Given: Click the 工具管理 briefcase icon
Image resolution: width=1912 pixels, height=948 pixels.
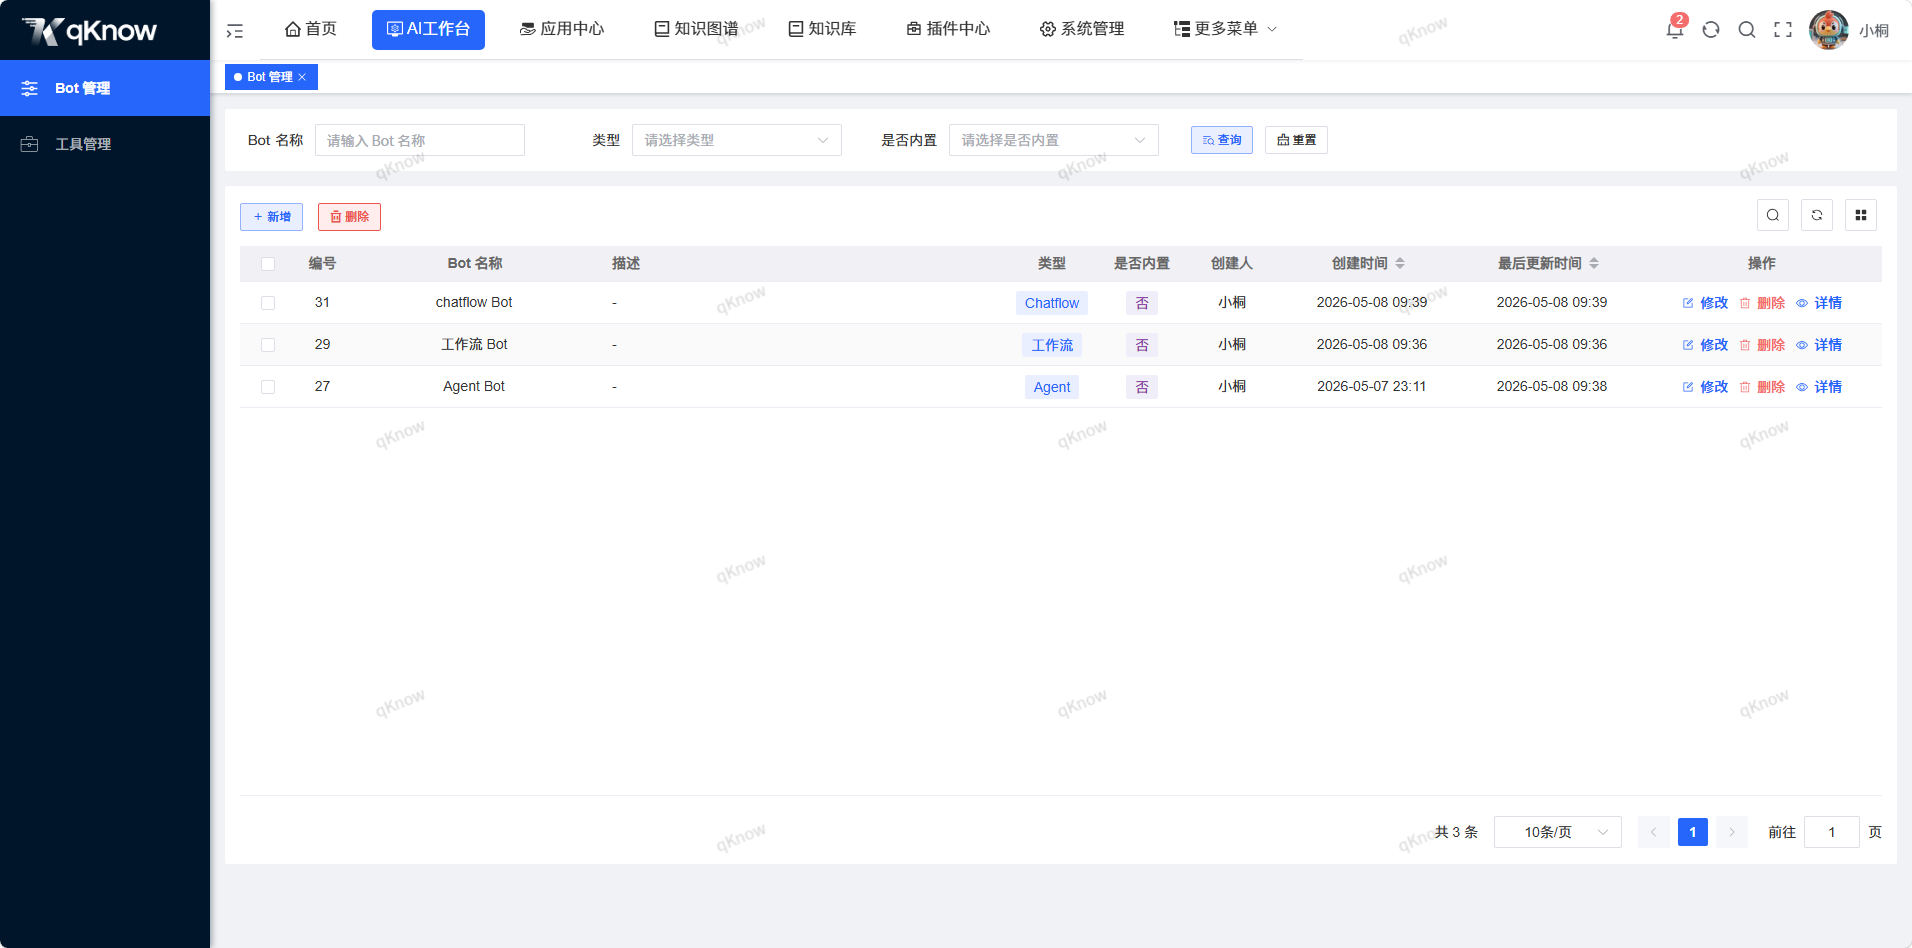Looking at the screenshot, I should click(x=30, y=144).
